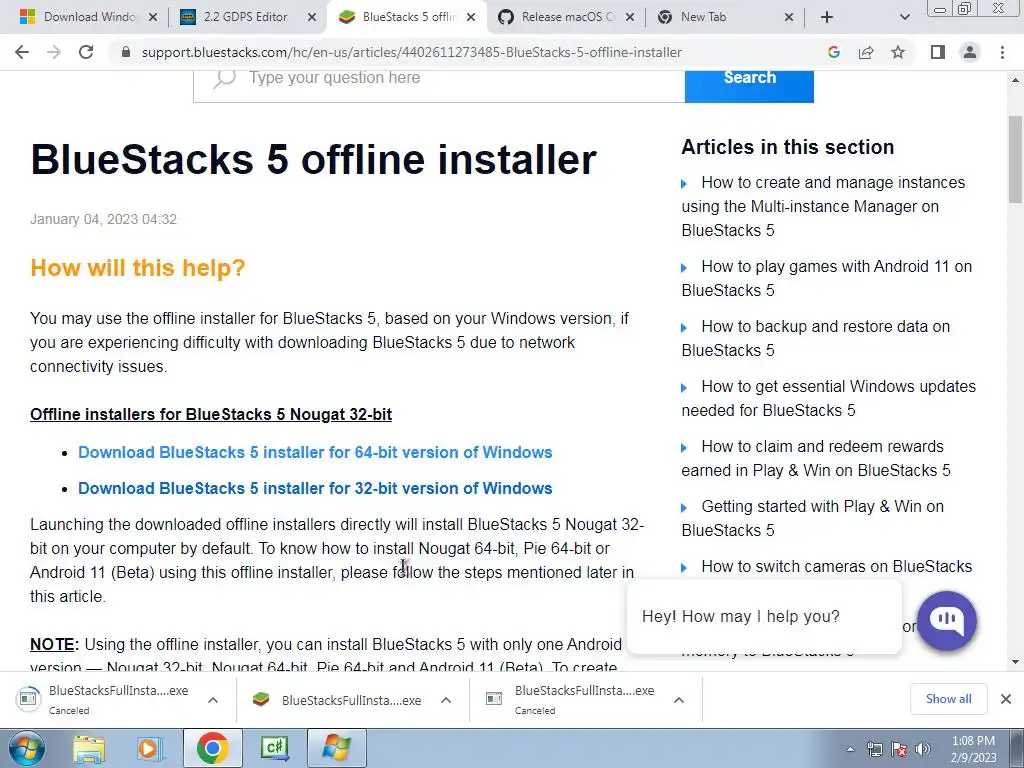Viewport: 1024px width, 768px height.
Task: Open the Windows flag taskbar app
Action: 336,748
